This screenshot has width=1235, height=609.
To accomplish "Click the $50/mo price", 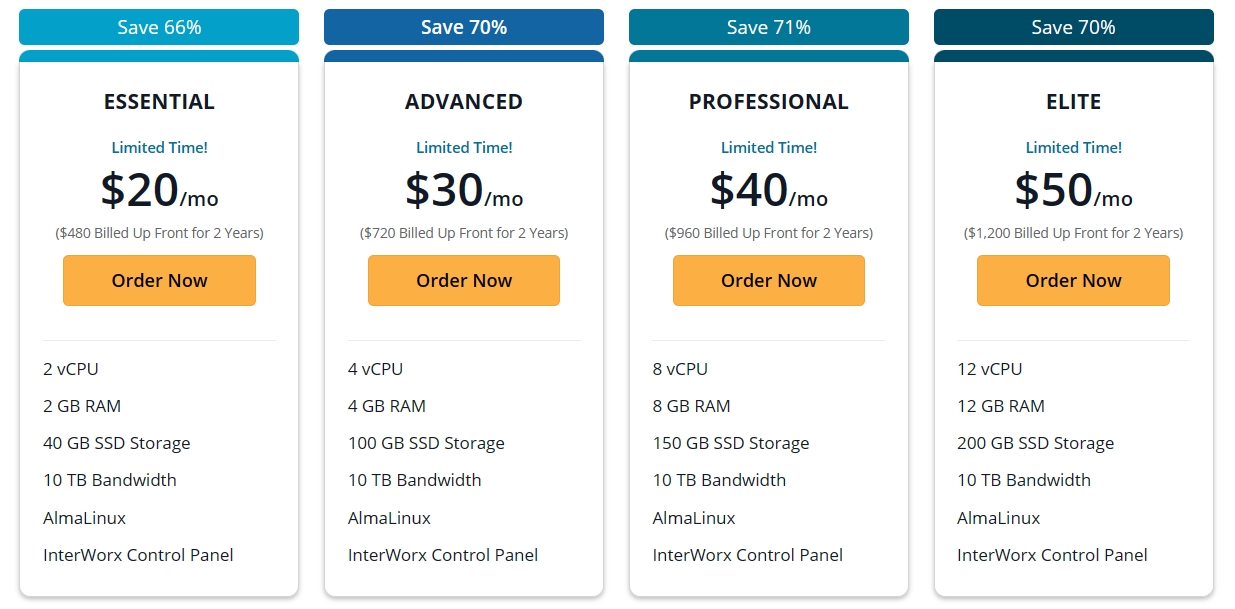I will click(1073, 190).
